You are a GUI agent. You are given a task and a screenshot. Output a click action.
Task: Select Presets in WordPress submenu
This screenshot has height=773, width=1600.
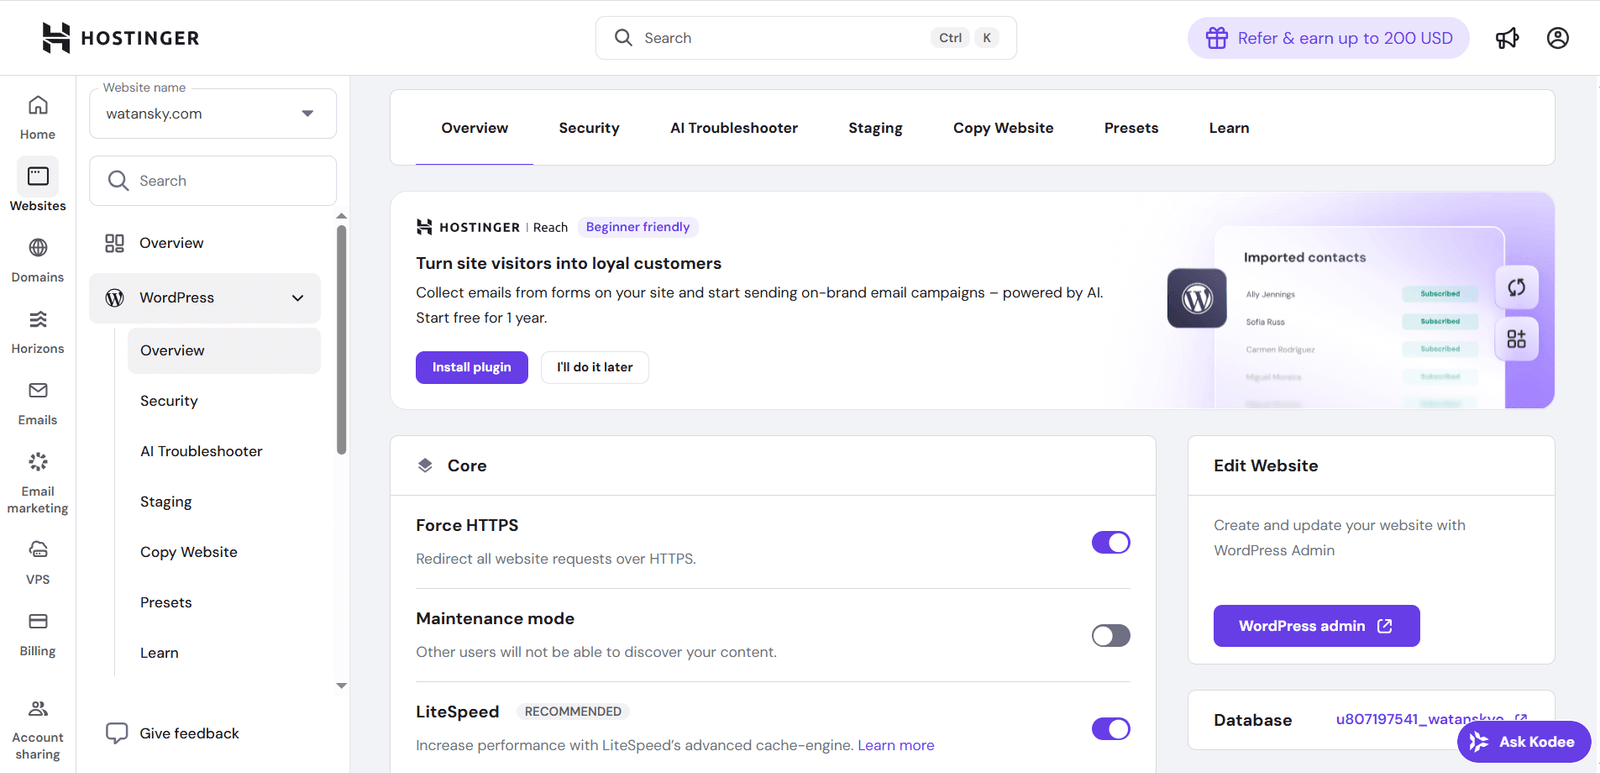click(x=166, y=602)
